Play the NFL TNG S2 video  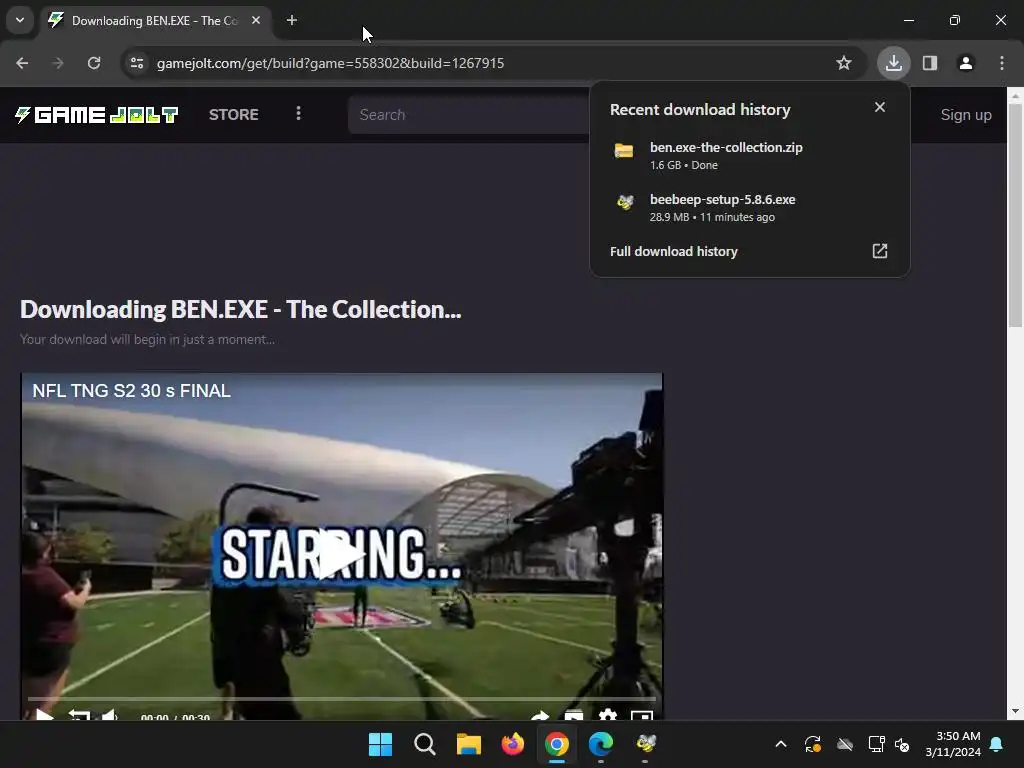(342, 554)
